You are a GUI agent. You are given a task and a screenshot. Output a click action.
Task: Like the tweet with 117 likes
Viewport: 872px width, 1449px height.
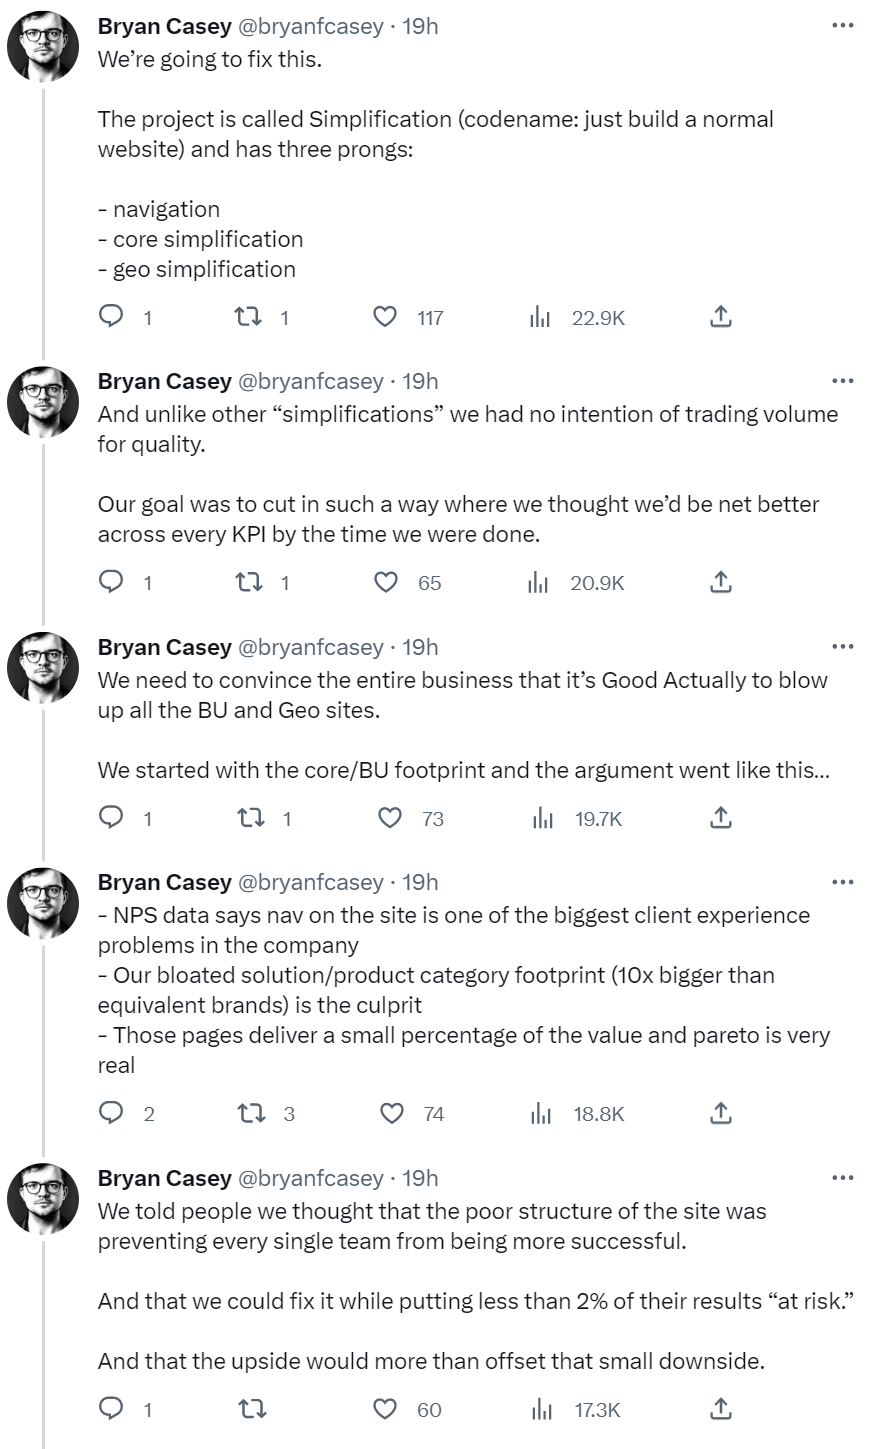click(x=385, y=318)
